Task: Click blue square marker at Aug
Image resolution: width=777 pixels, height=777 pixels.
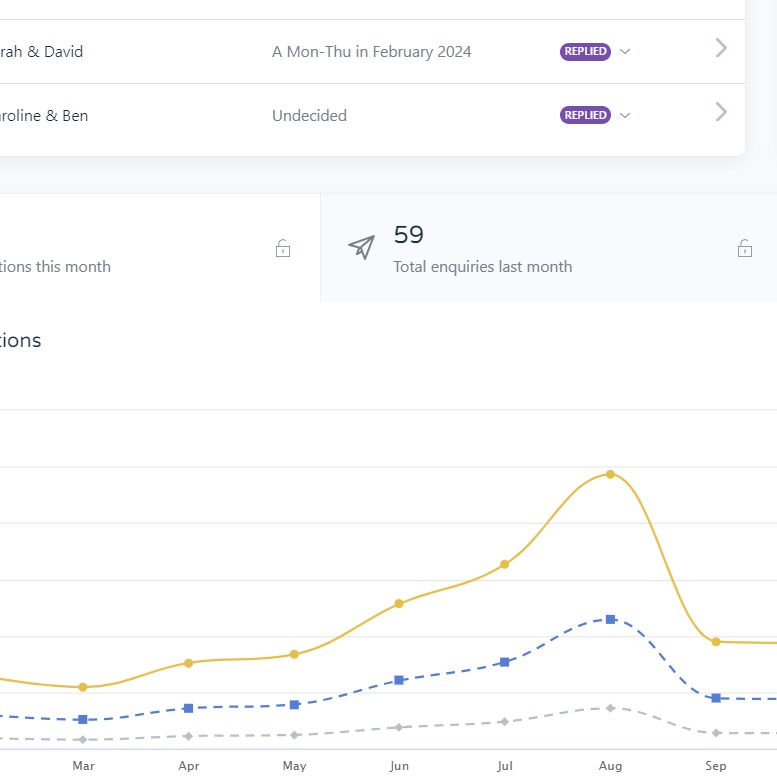Action: pos(610,619)
